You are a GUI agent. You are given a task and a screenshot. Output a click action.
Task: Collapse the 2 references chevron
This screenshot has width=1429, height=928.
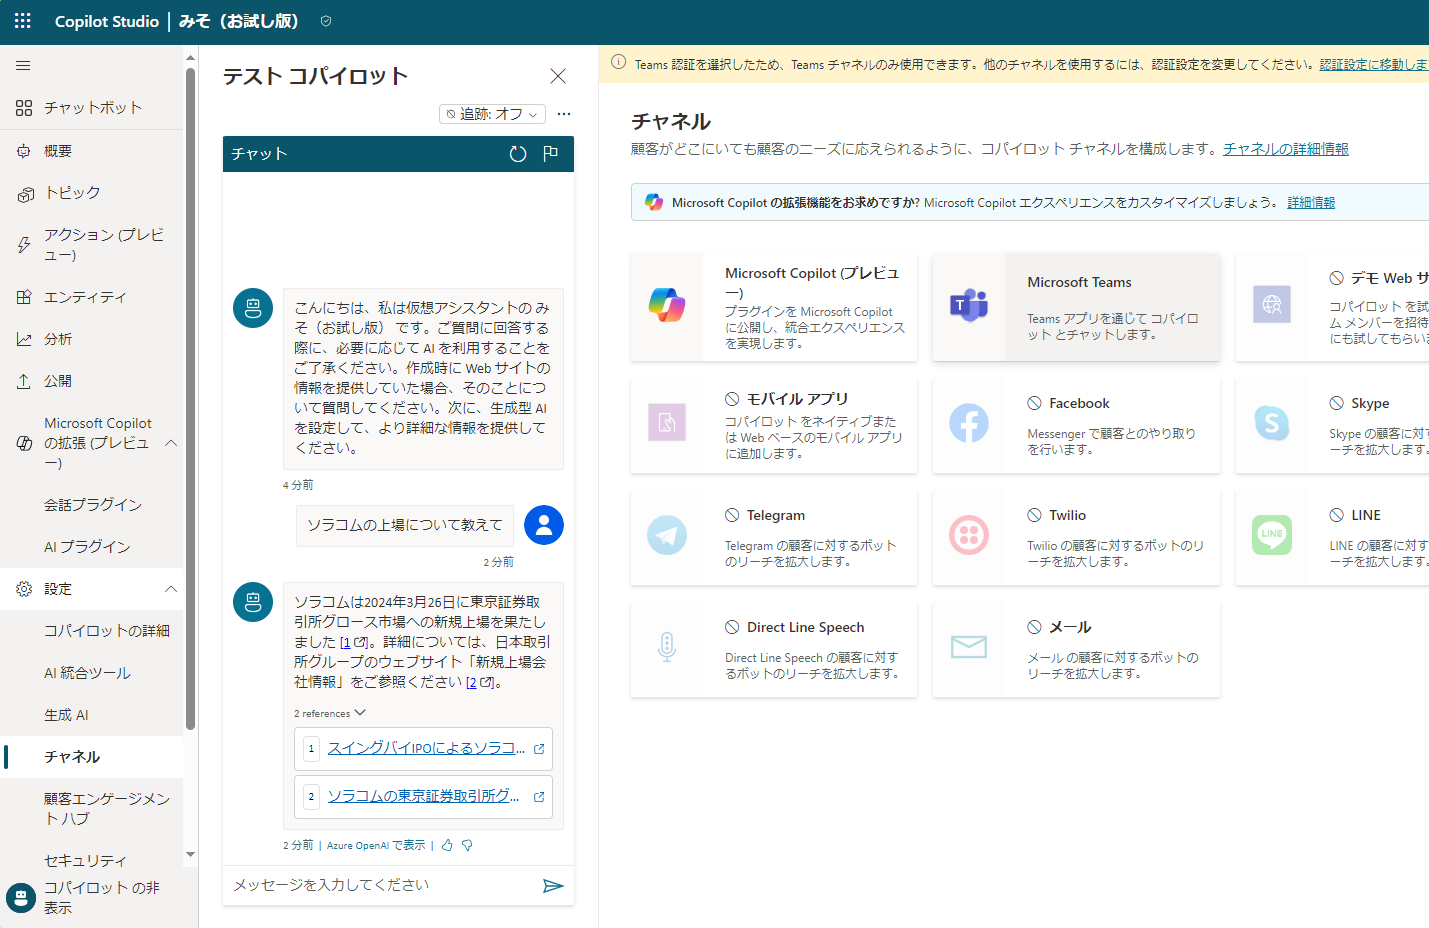[360, 713]
